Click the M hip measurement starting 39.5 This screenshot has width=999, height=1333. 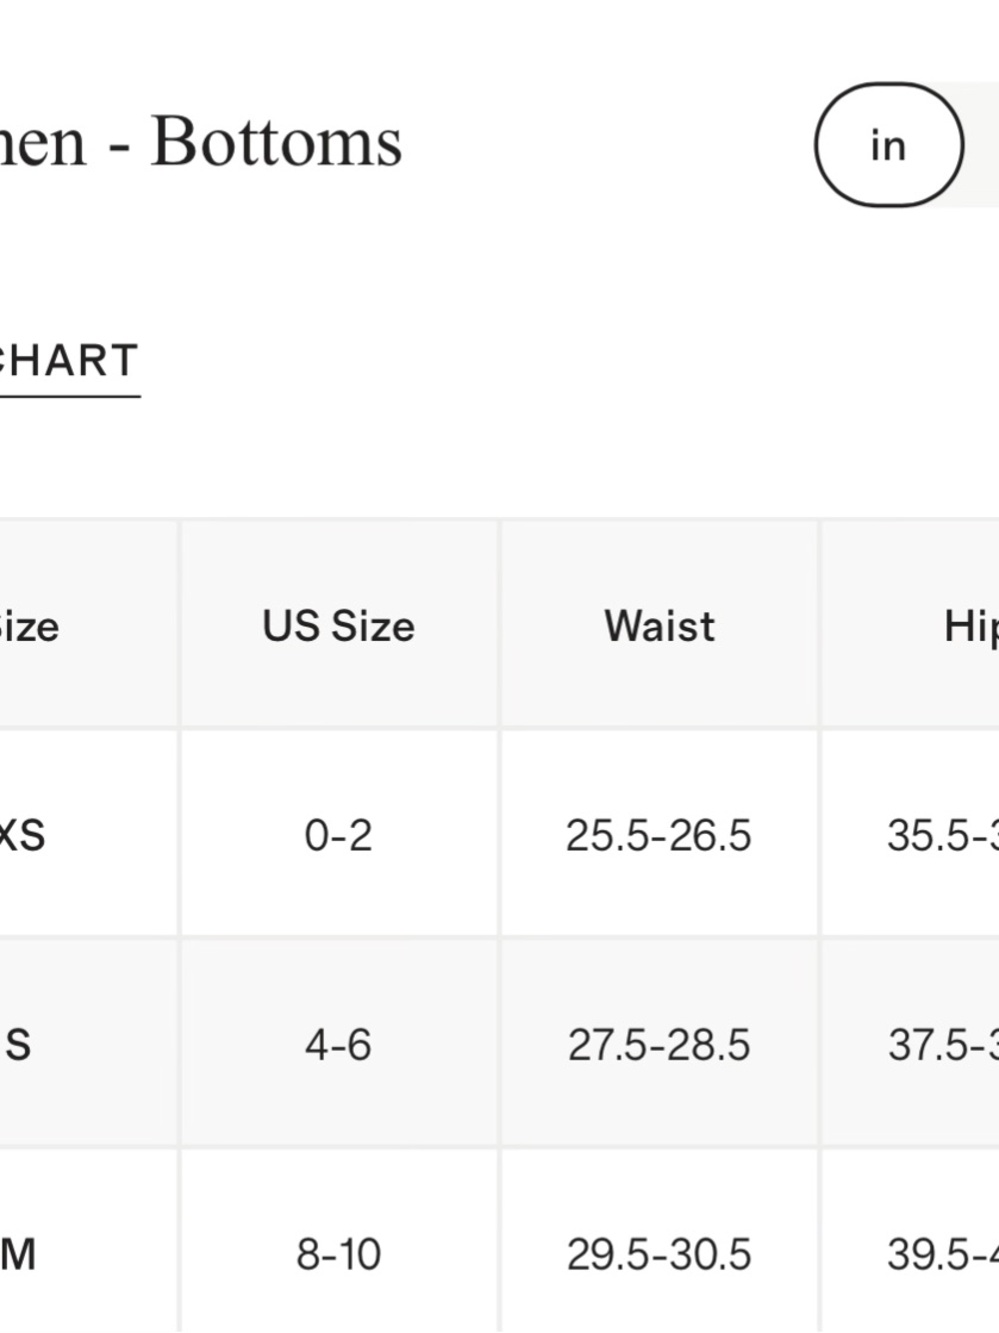(942, 1254)
